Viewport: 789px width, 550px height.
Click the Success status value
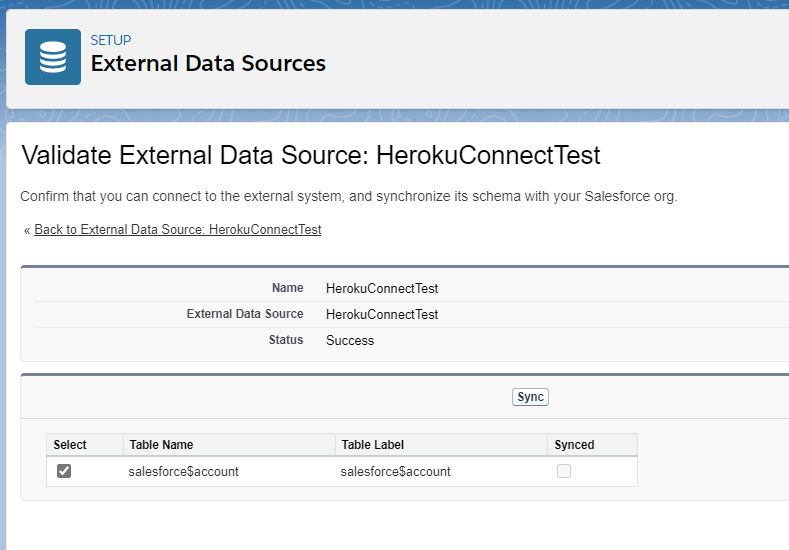pos(350,341)
